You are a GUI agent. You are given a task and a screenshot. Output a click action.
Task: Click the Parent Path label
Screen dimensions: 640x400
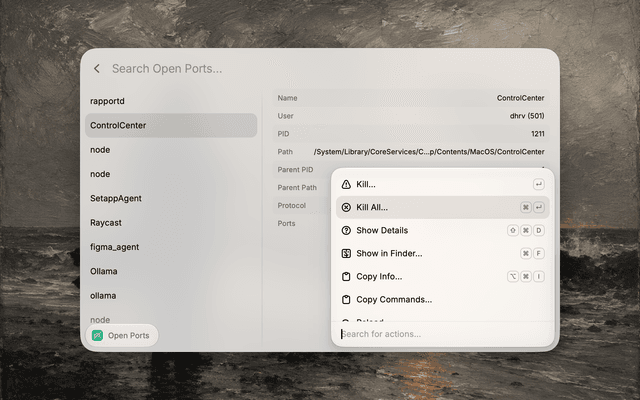tap(297, 188)
